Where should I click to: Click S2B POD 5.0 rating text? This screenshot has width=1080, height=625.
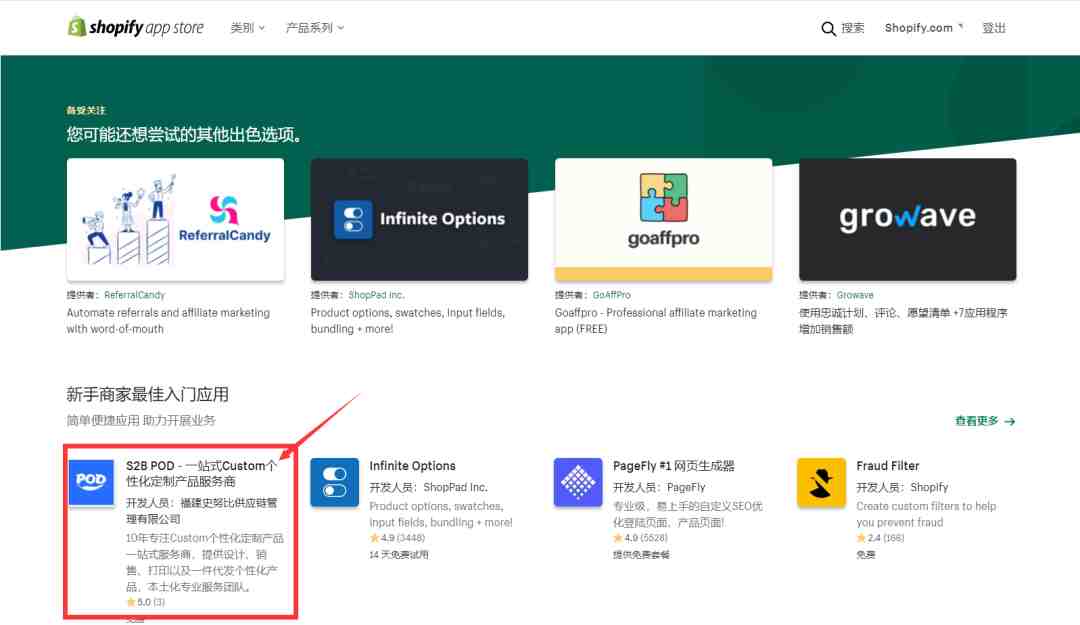145,602
